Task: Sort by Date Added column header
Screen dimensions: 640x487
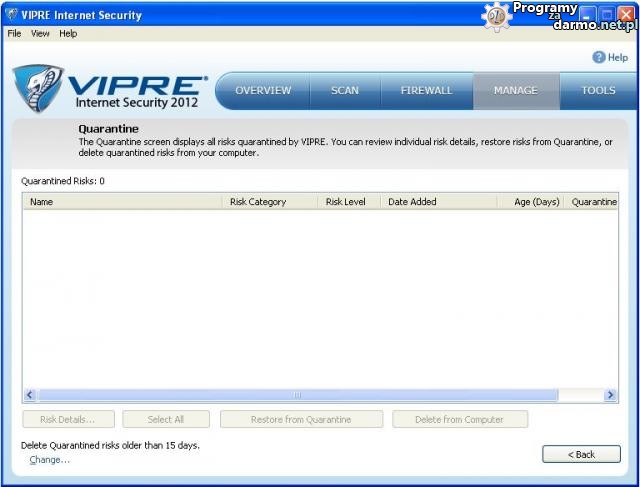Action: click(438, 201)
